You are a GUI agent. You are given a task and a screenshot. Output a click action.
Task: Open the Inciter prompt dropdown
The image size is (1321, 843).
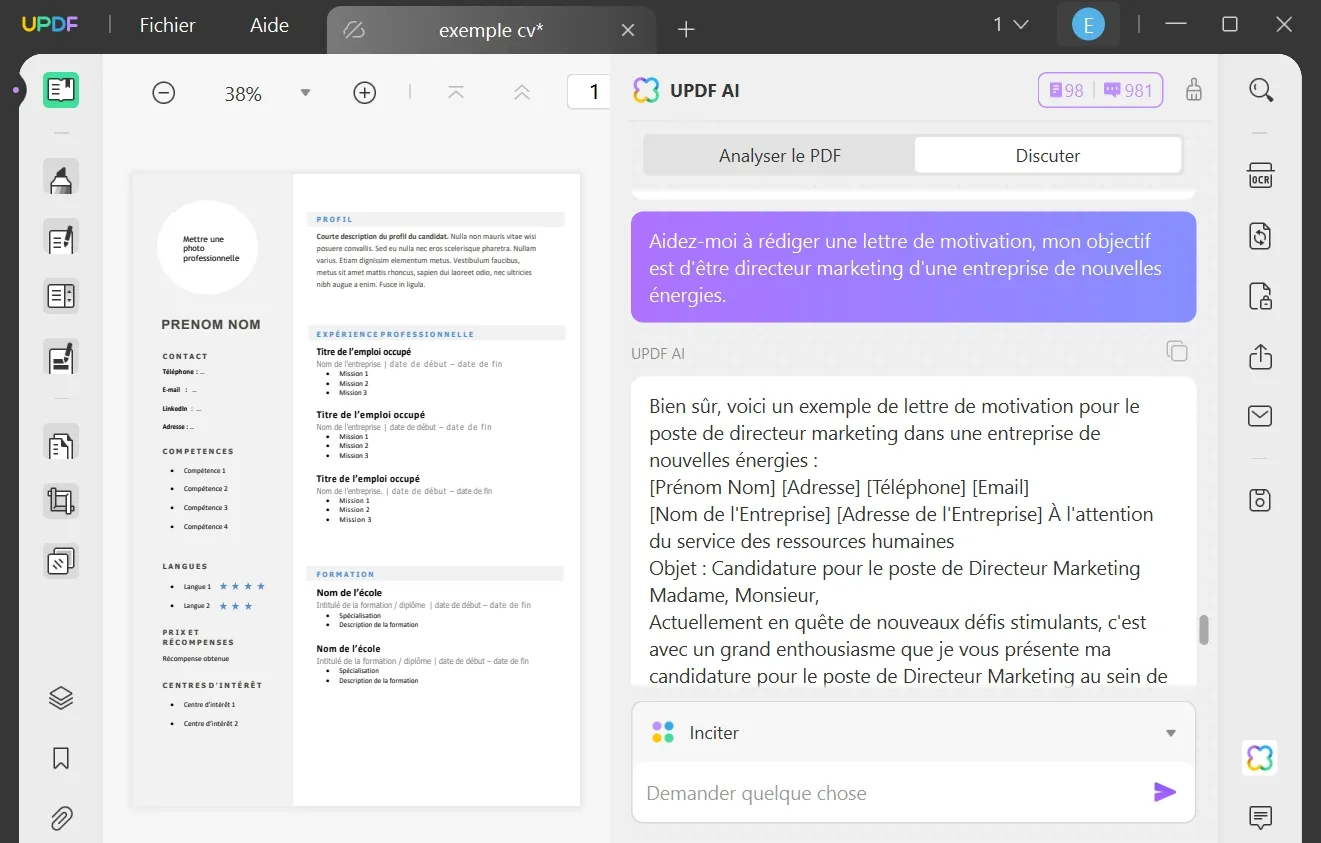[1169, 732]
